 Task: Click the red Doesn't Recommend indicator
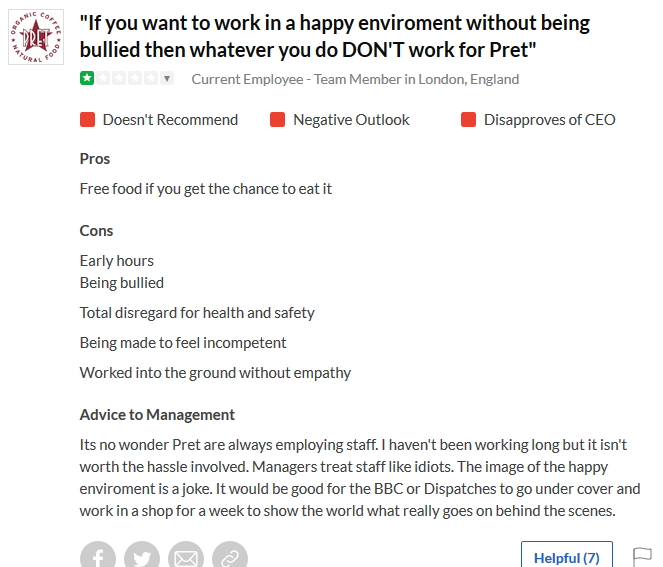click(88, 120)
